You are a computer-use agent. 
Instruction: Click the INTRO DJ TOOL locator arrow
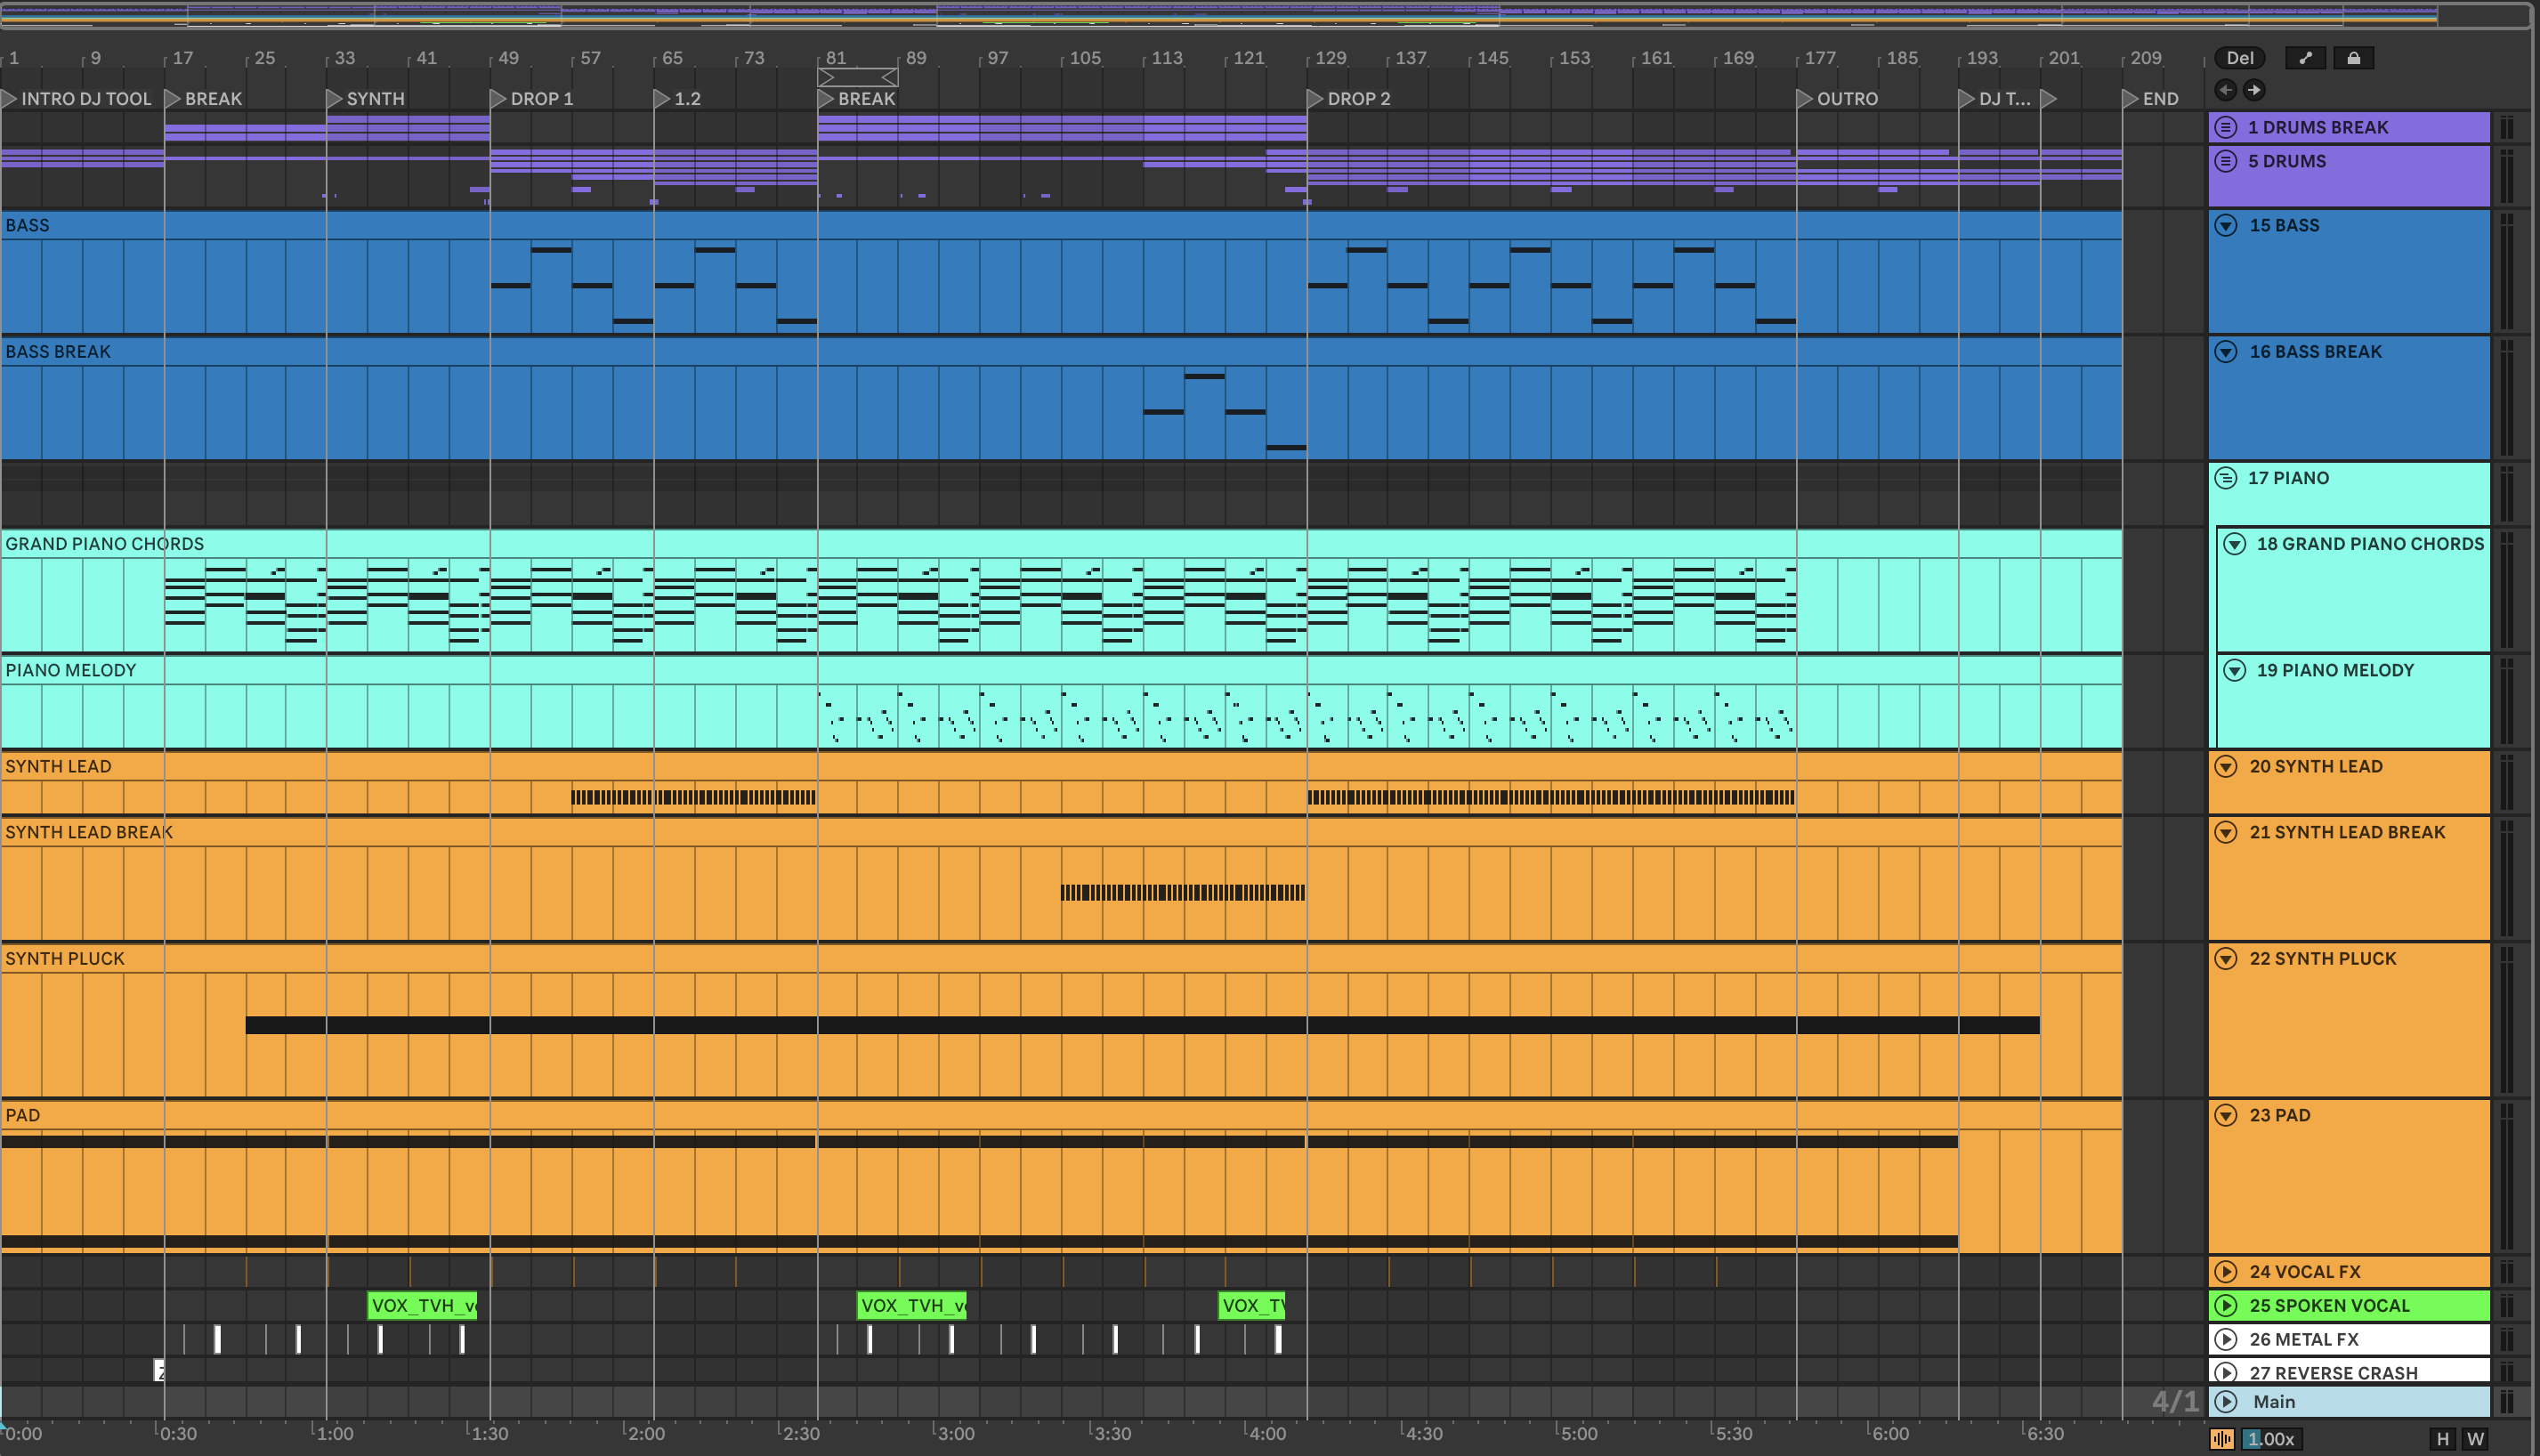9,99
